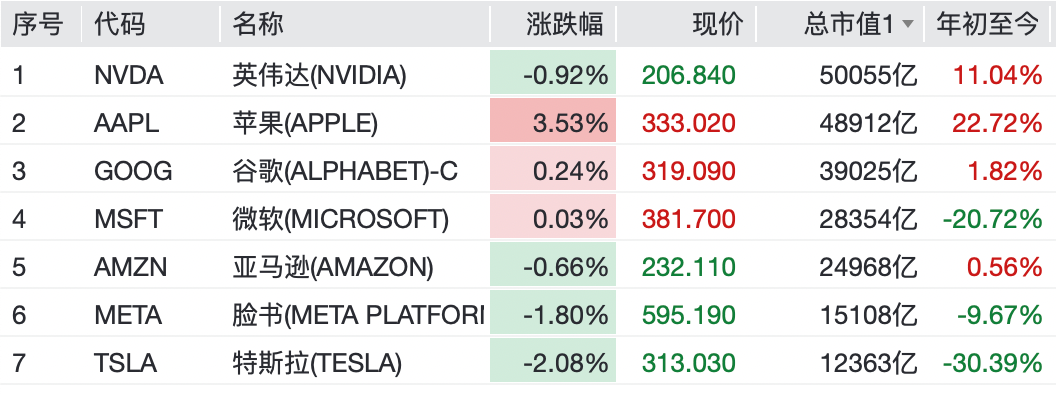Select the 特斯拉(TESLA) stock name
This screenshot has width=1056, height=394.
[x=317, y=364]
